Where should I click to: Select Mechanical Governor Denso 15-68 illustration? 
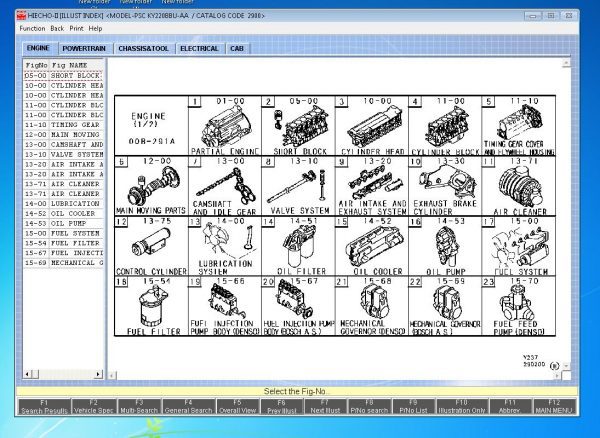pyautogui.click(x=372, y=306)
